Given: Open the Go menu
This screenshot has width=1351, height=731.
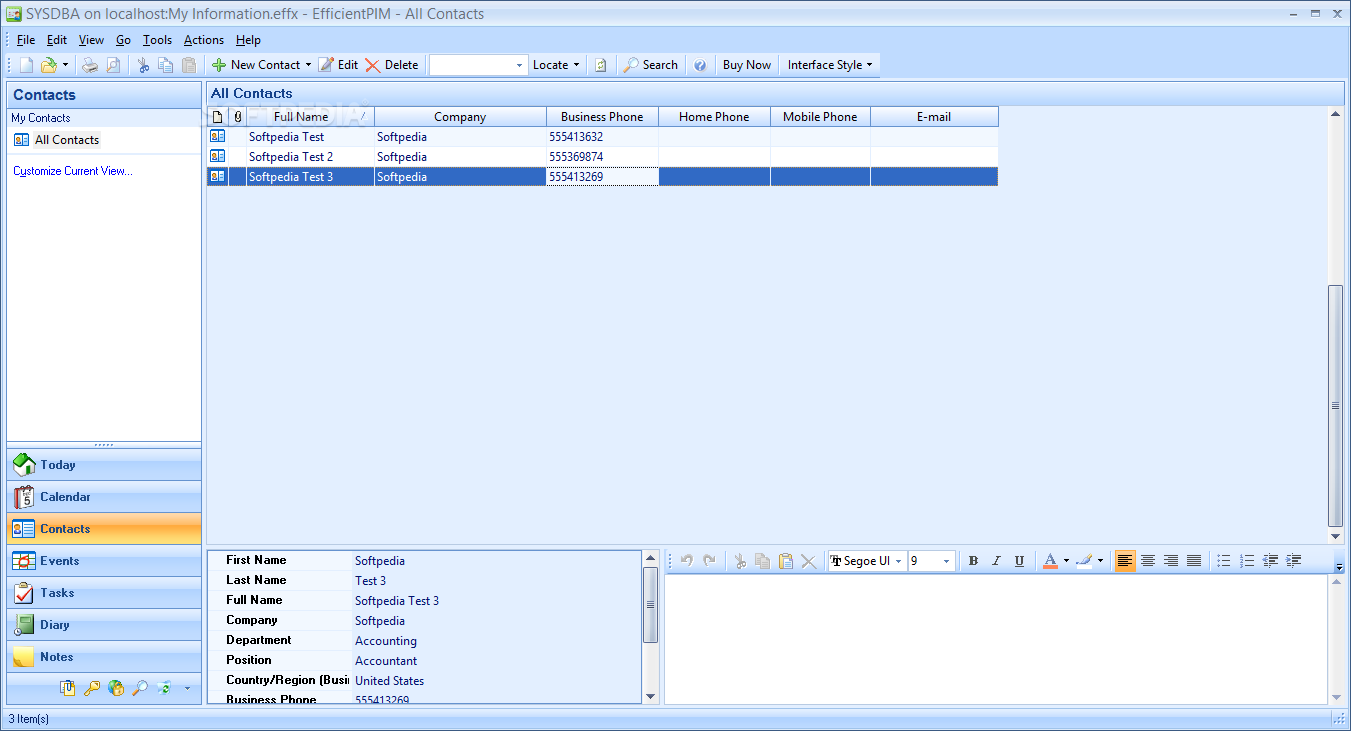Looking at the screenshot, I should [123, 40].
